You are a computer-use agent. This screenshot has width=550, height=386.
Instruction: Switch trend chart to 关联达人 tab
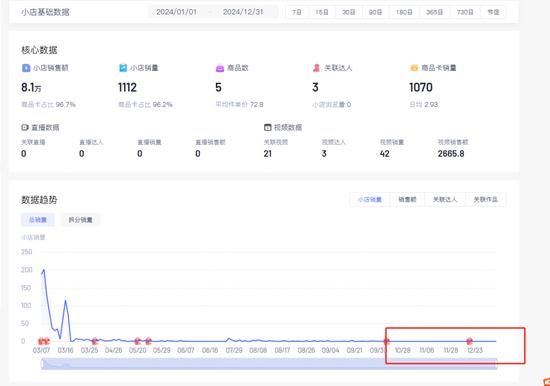[x=445, y=200]
